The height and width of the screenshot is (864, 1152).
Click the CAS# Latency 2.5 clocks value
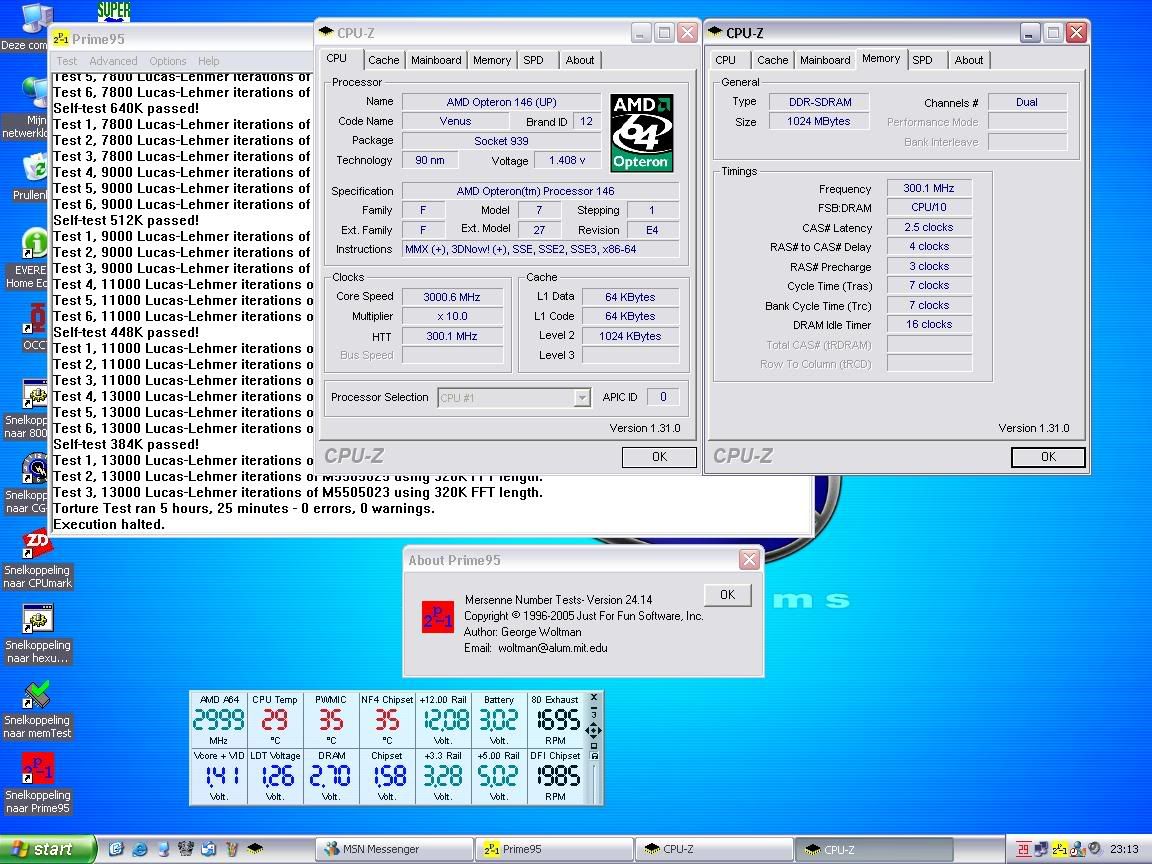click(929, 228)
